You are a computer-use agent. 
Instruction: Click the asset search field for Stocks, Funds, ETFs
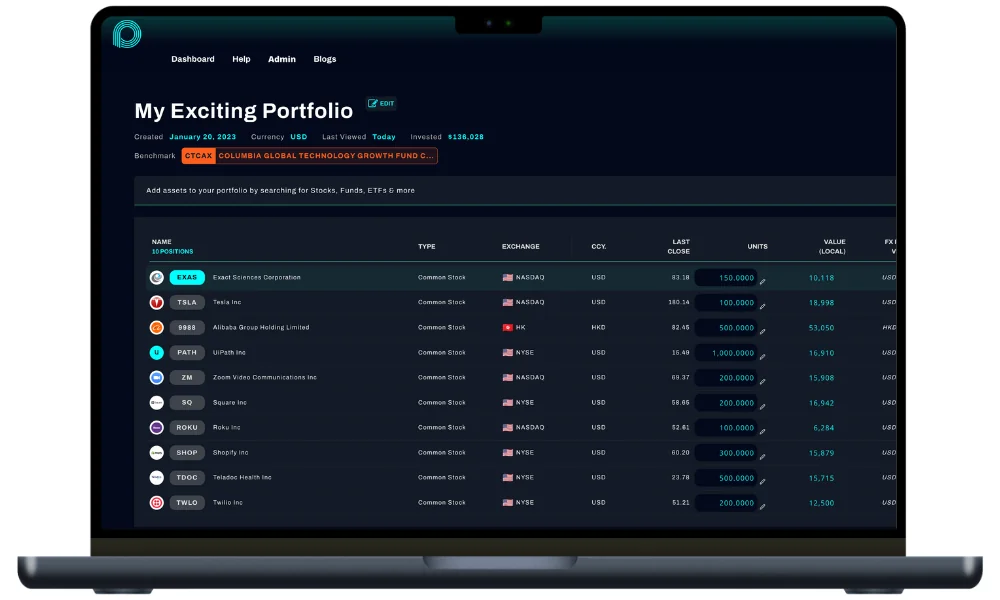coord(500,190)
